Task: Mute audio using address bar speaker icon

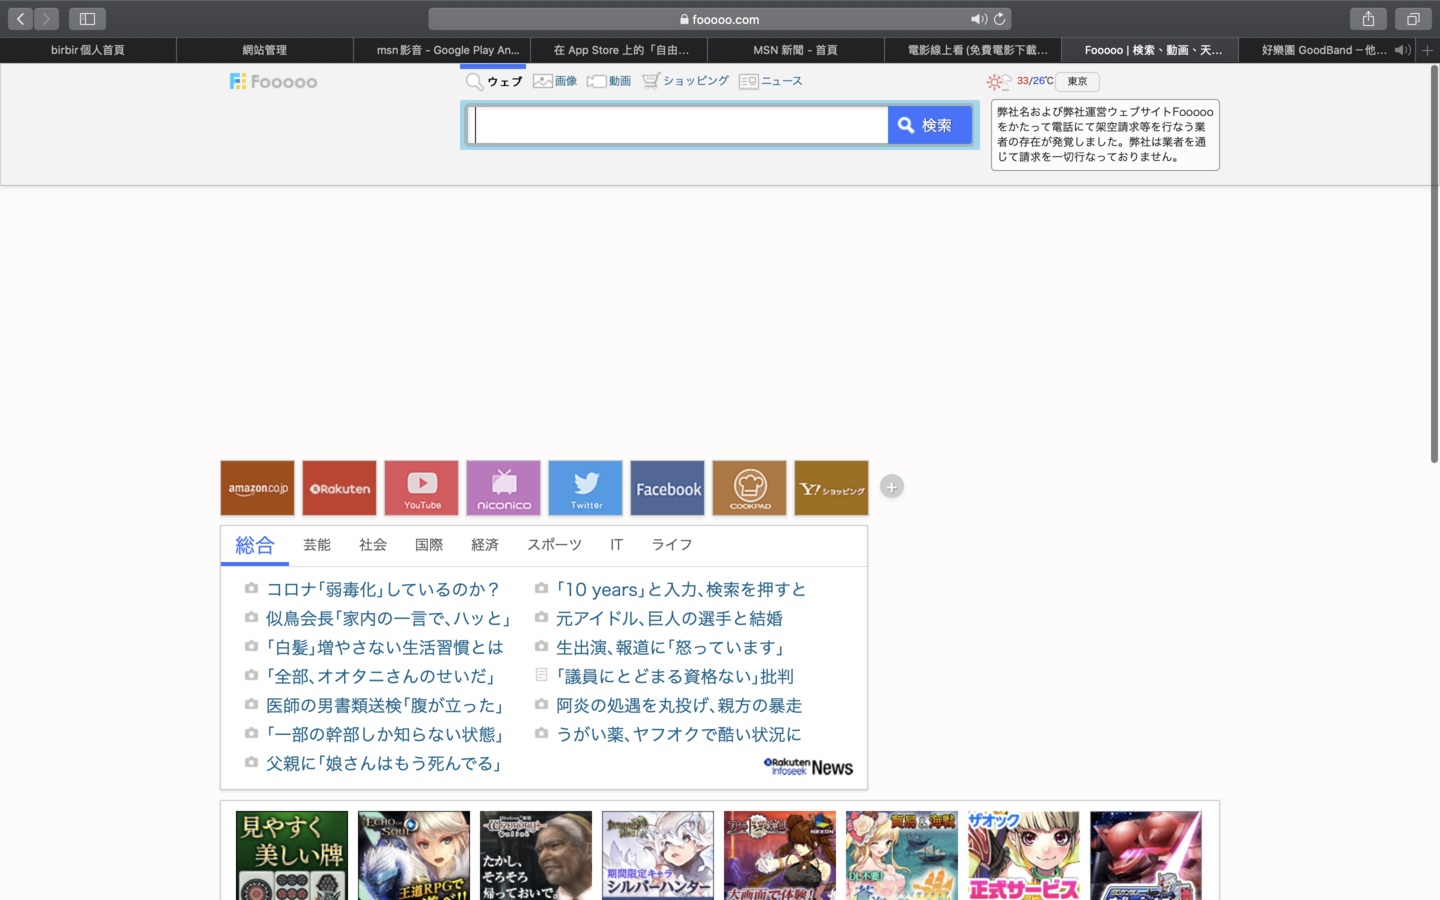Action: pos(978,19)
